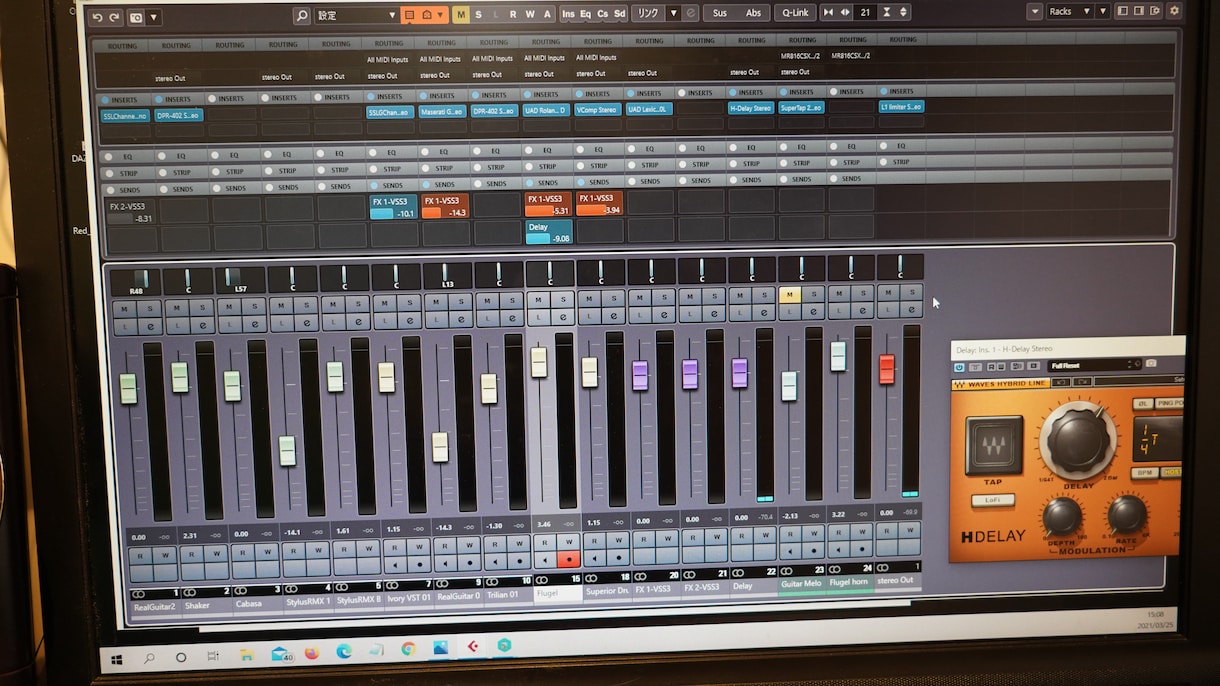Open the H-Delay Stereo insert slot
Screen dimensions: 1220x686
tap(751, 107)
